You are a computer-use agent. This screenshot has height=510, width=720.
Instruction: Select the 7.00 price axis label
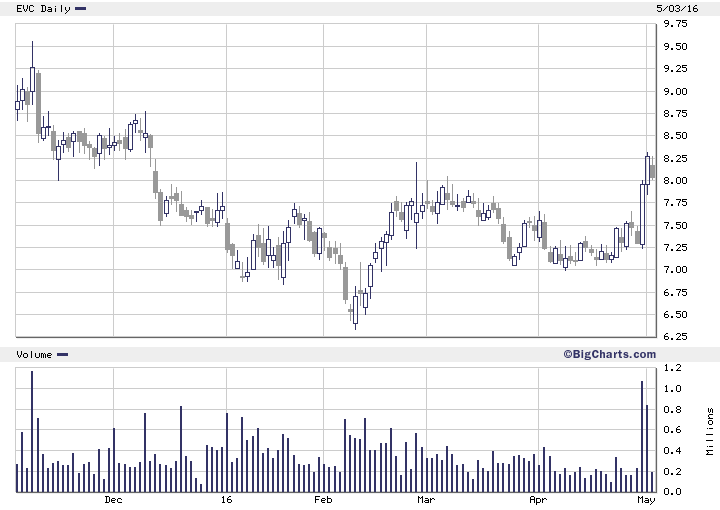click(x=675, y=270)
